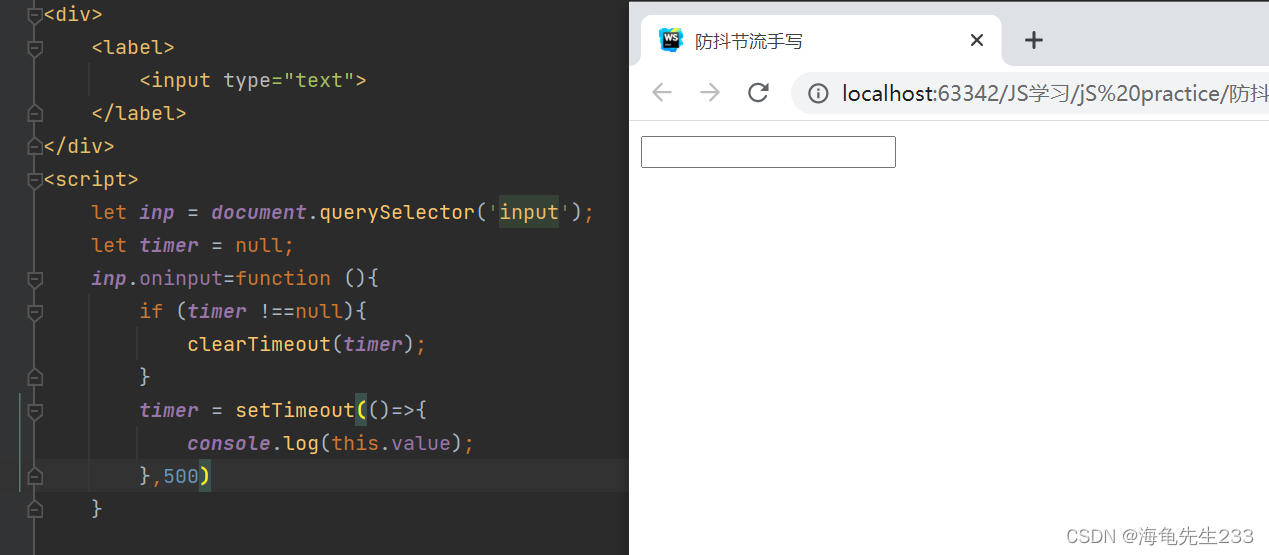
Task: Click the function keyword in the code
Action: point(283,278)
